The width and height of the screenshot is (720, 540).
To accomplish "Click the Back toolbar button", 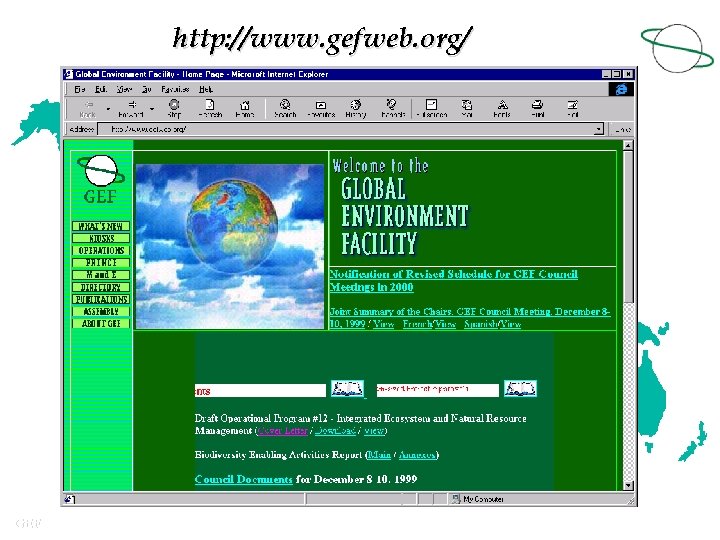I will pyautogui.click(x=88, y=109).
